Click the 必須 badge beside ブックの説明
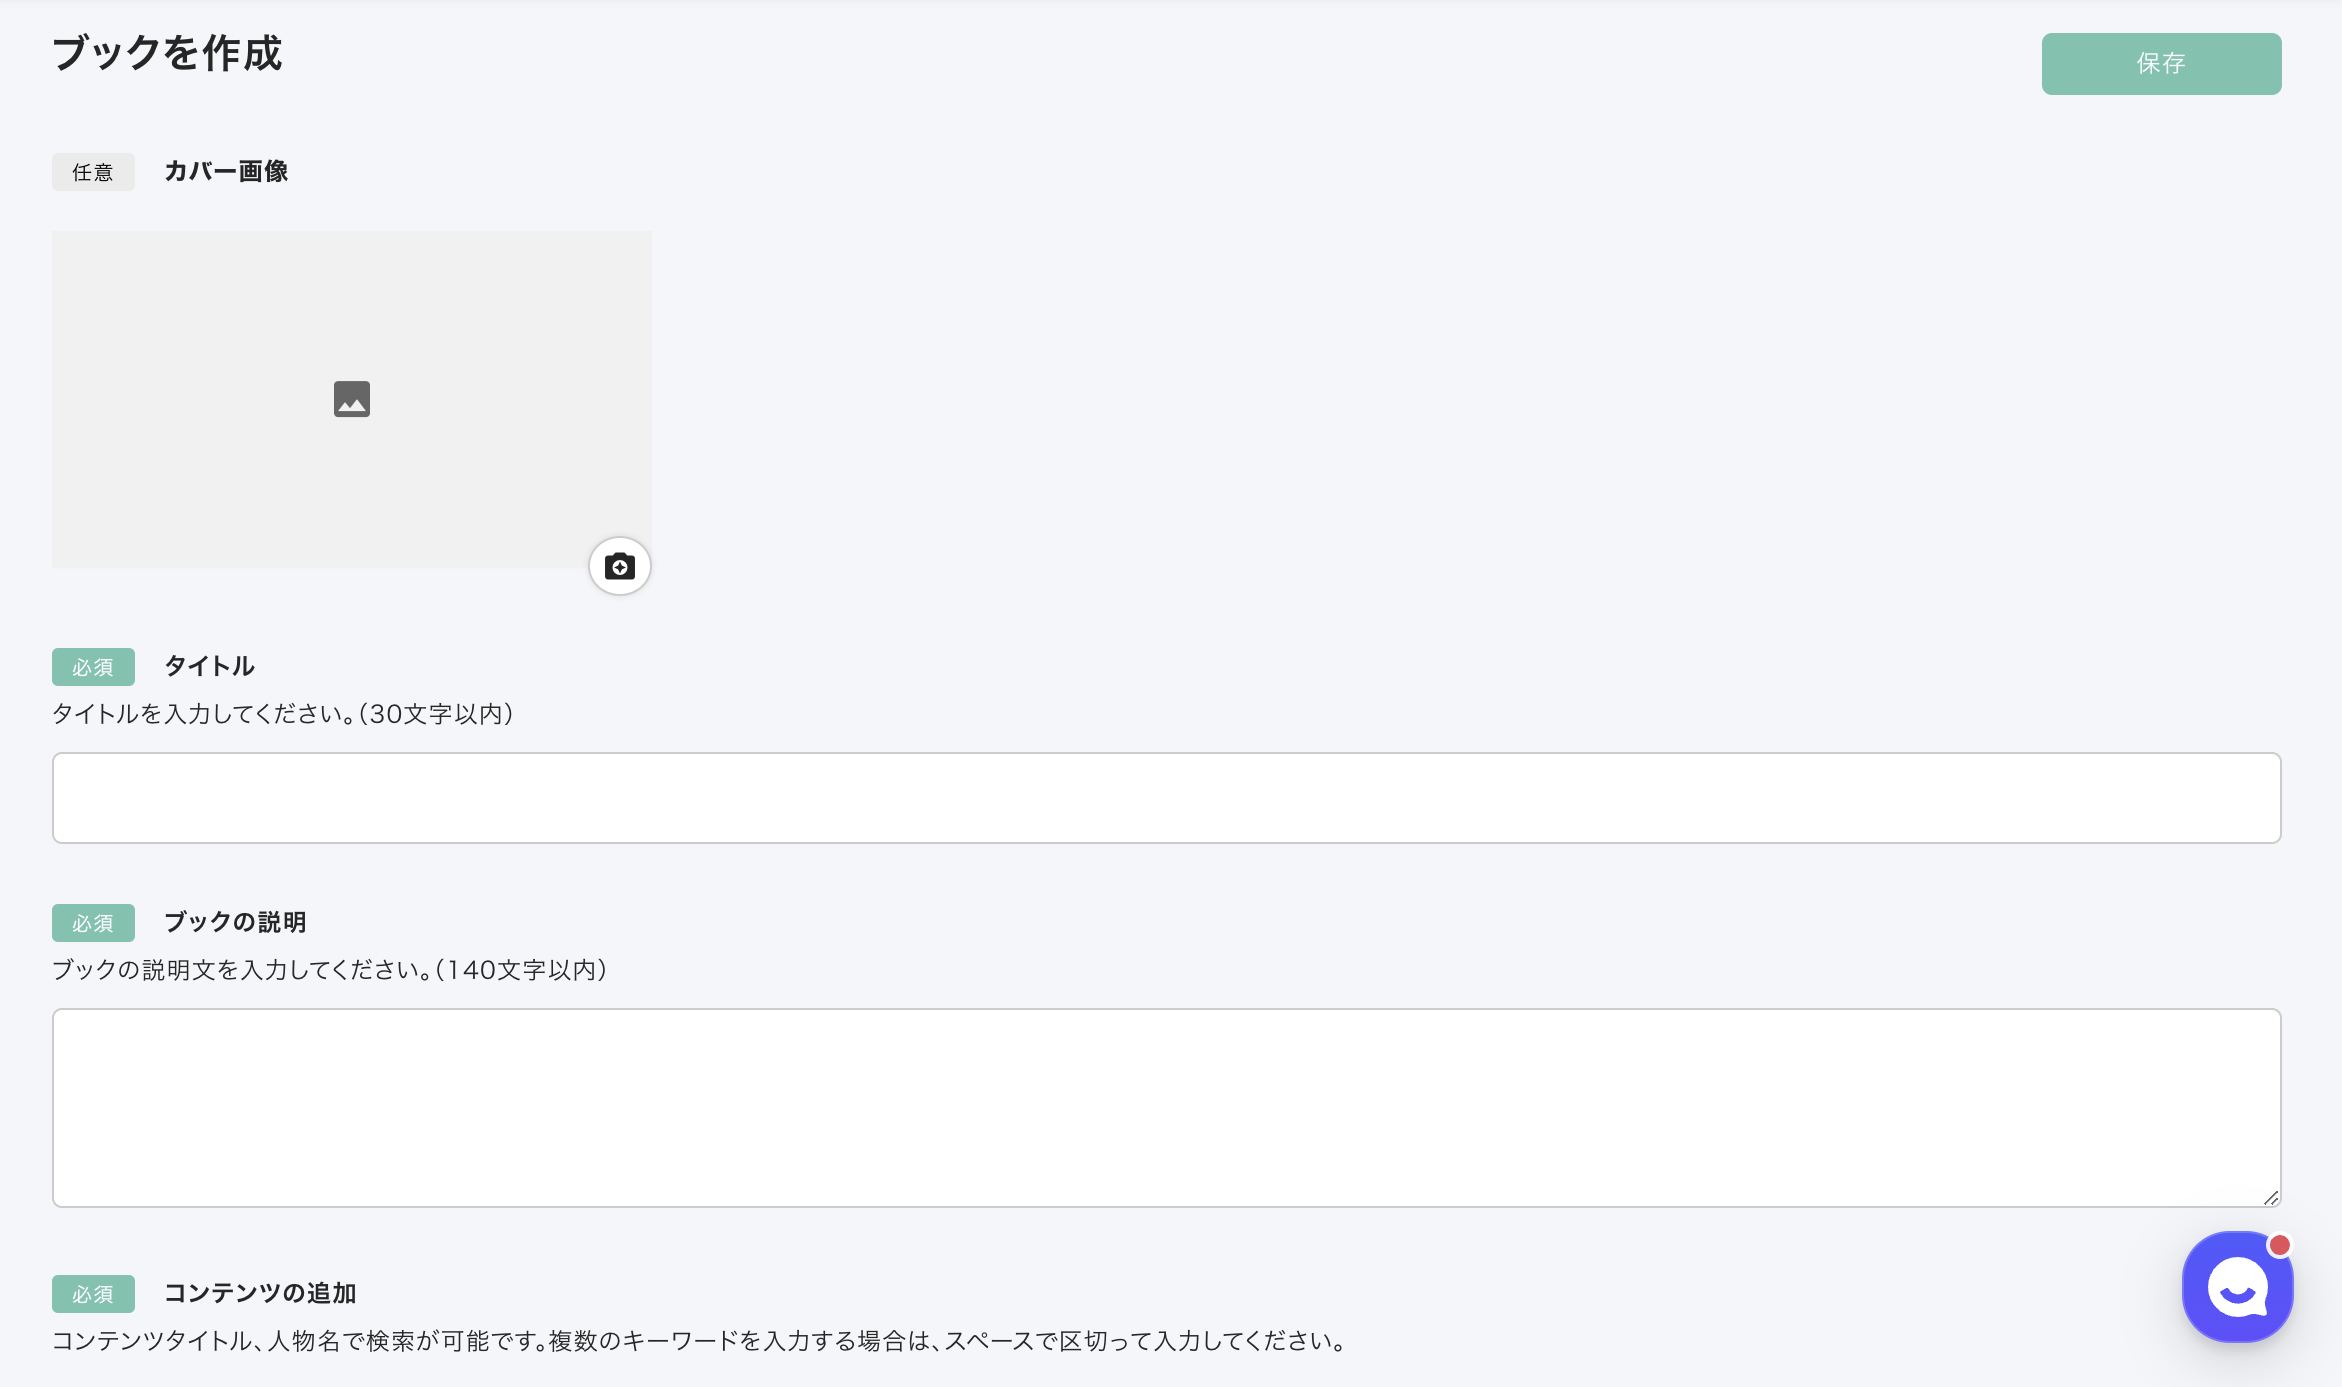 click(x=93, y=923)
